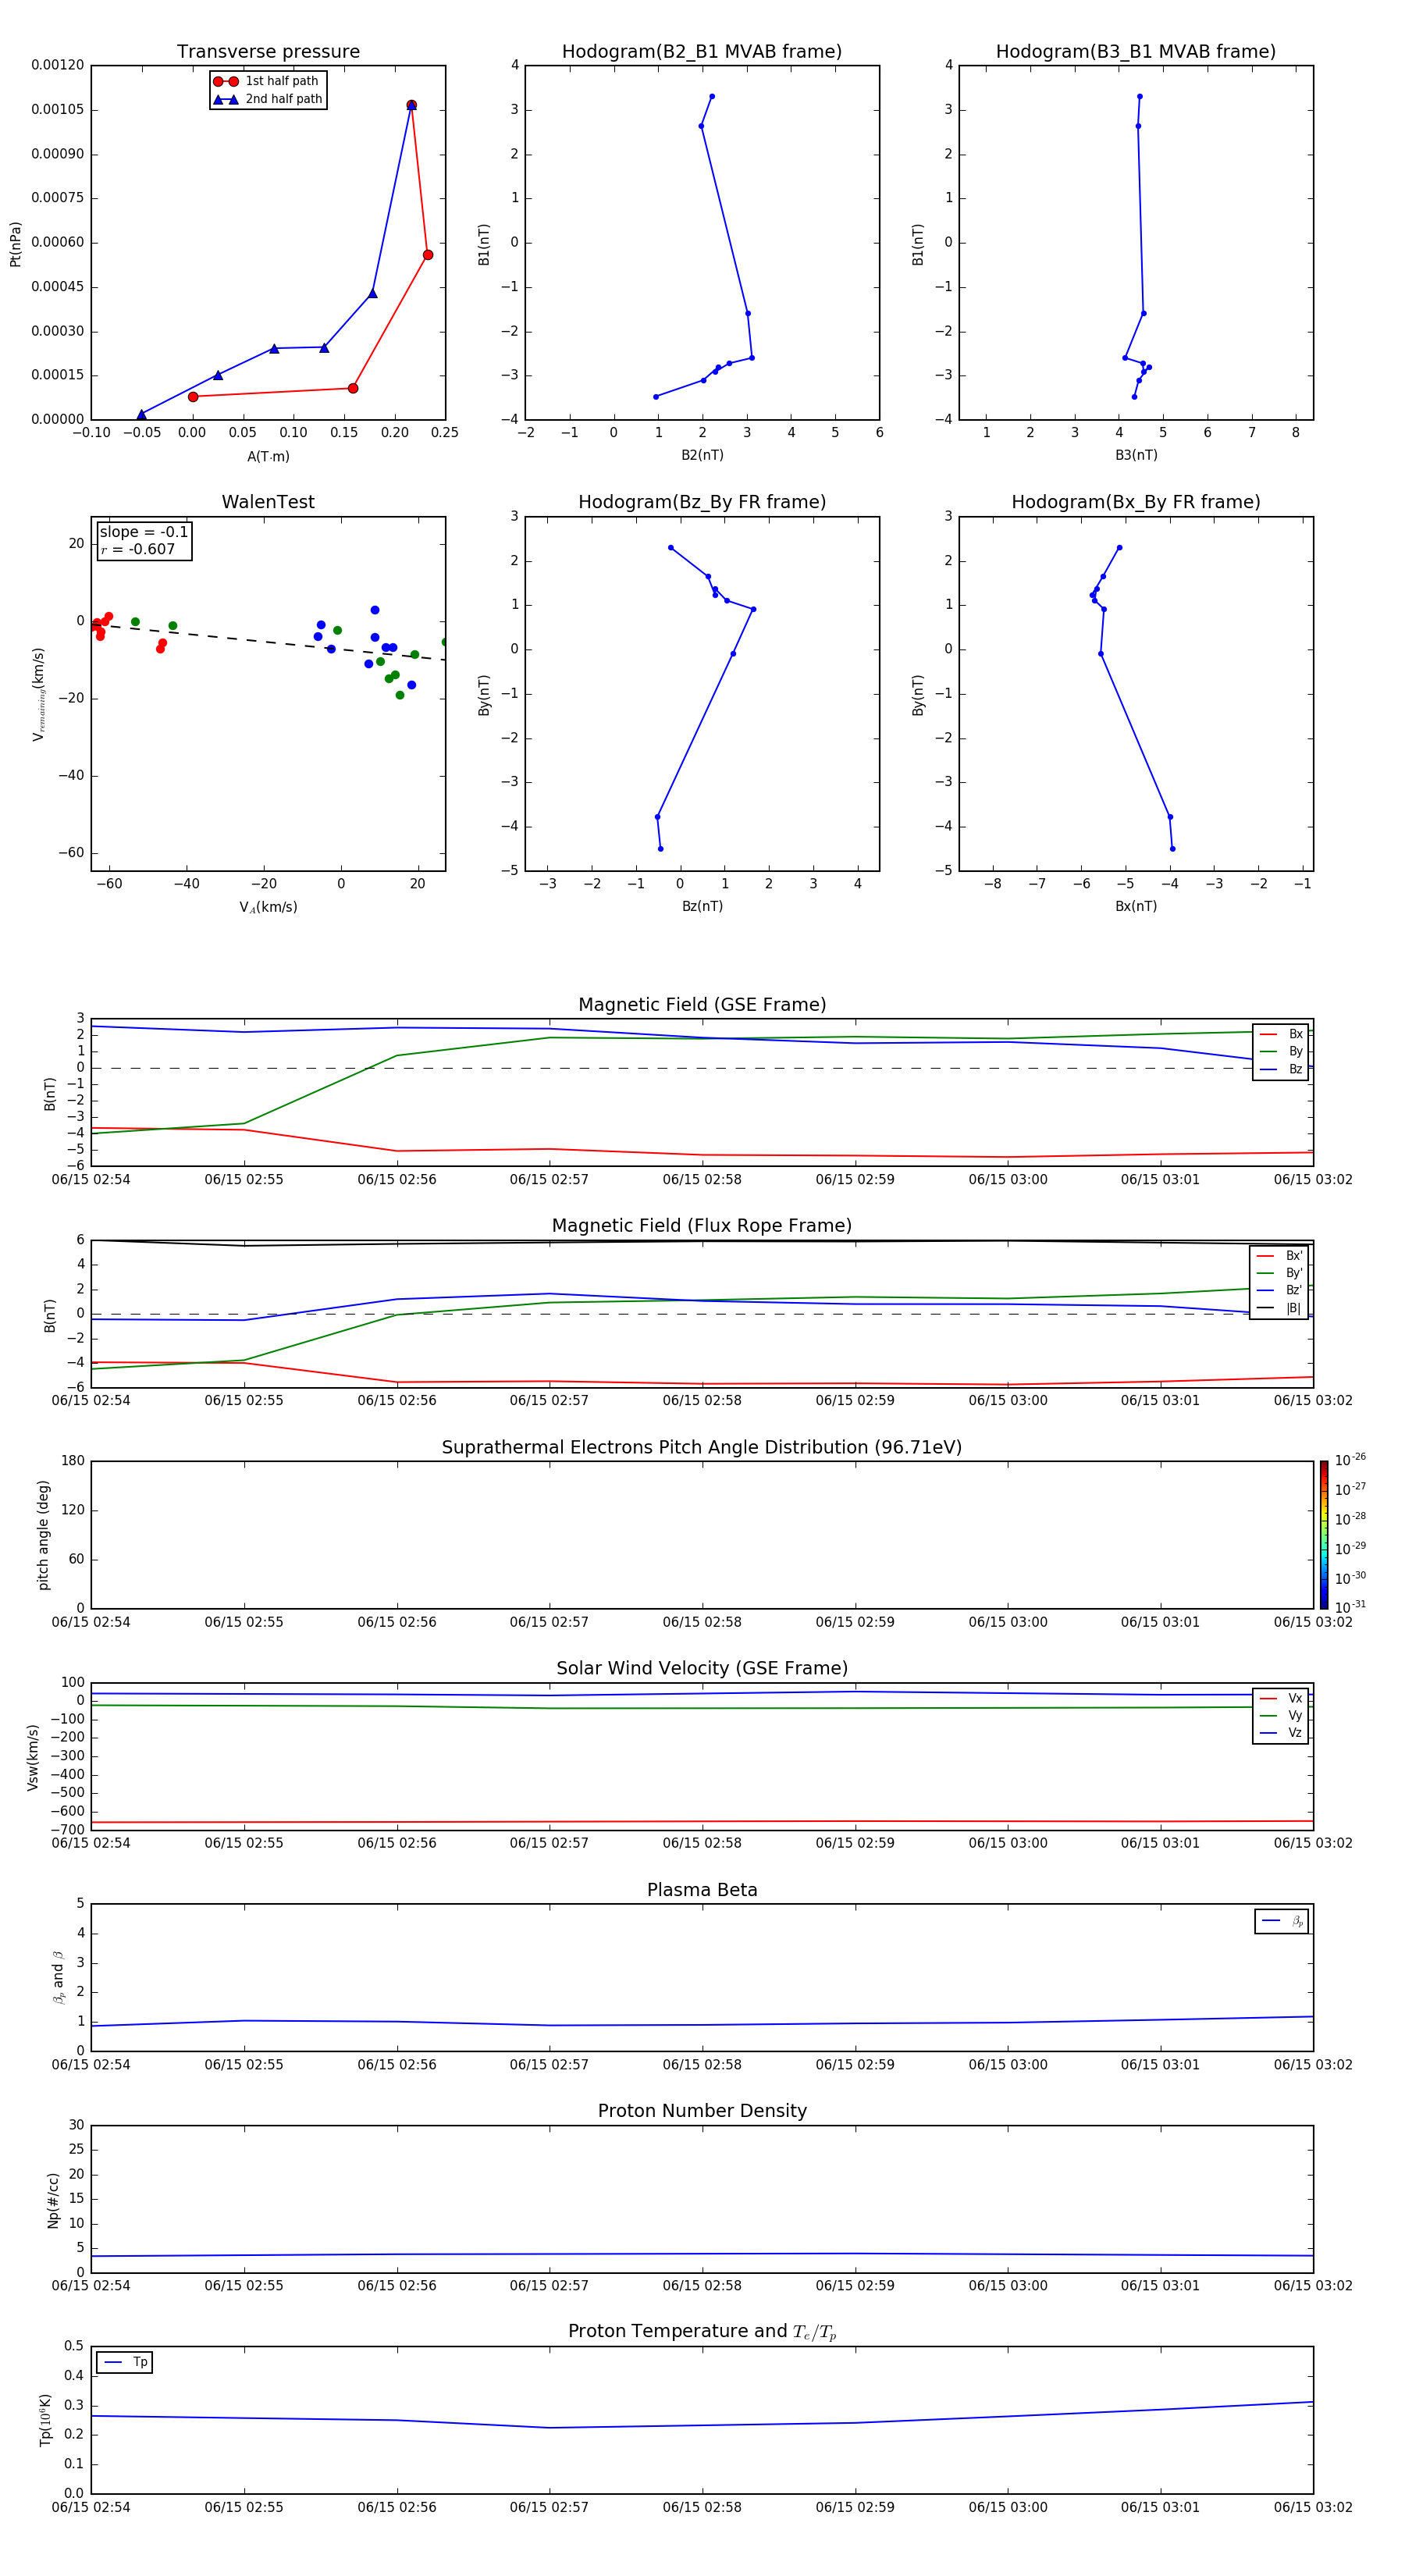The height and width of the screenshot is (2576, 1405).
Task: Click '06/15 02:56' tick under GSE Frame plot
Action: (x=397, y=1180)
